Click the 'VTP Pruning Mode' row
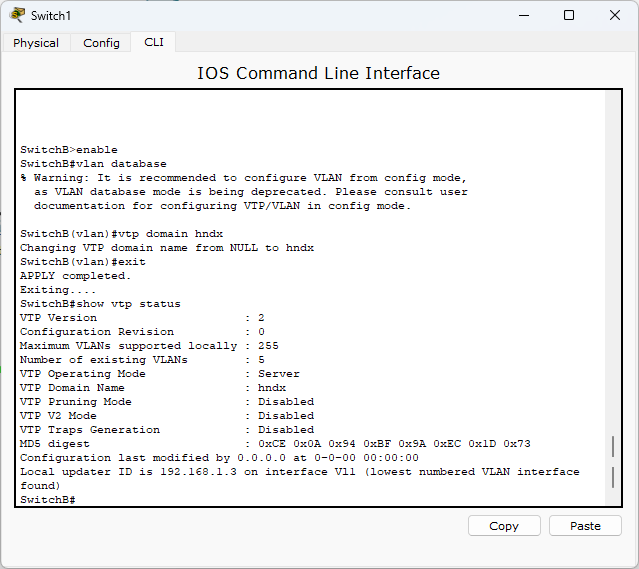Image resolution: width=639 pixels, height=569 pixels. [x=167, y=402]
